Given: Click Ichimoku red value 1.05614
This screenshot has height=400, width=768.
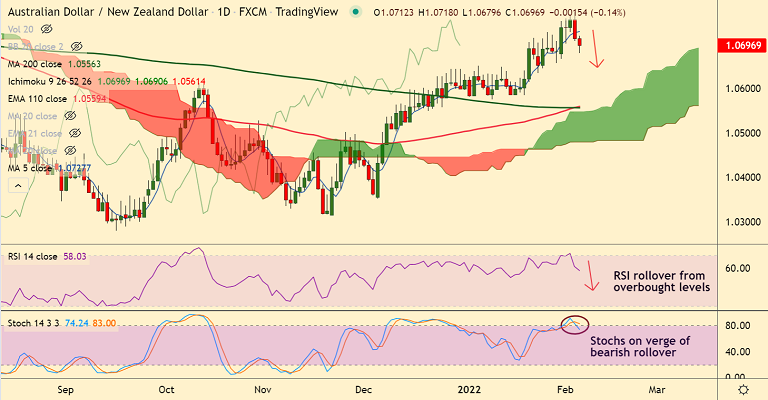Looking at the screenshot, I should (x=189, y=81).
